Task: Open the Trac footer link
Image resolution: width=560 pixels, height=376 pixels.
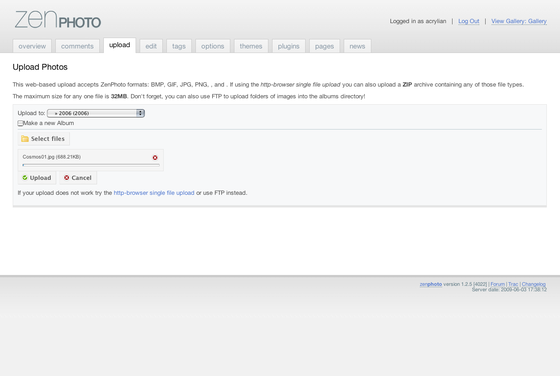Action: [x=513, y=284]
